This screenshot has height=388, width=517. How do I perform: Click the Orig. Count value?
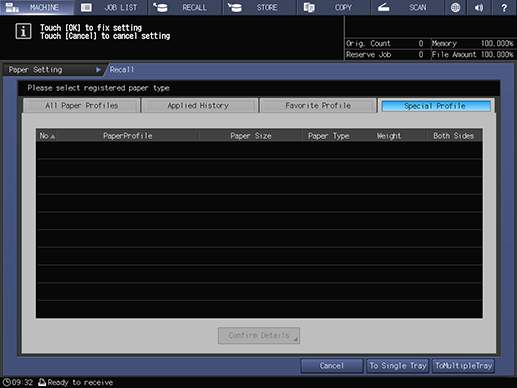[421, 43]
